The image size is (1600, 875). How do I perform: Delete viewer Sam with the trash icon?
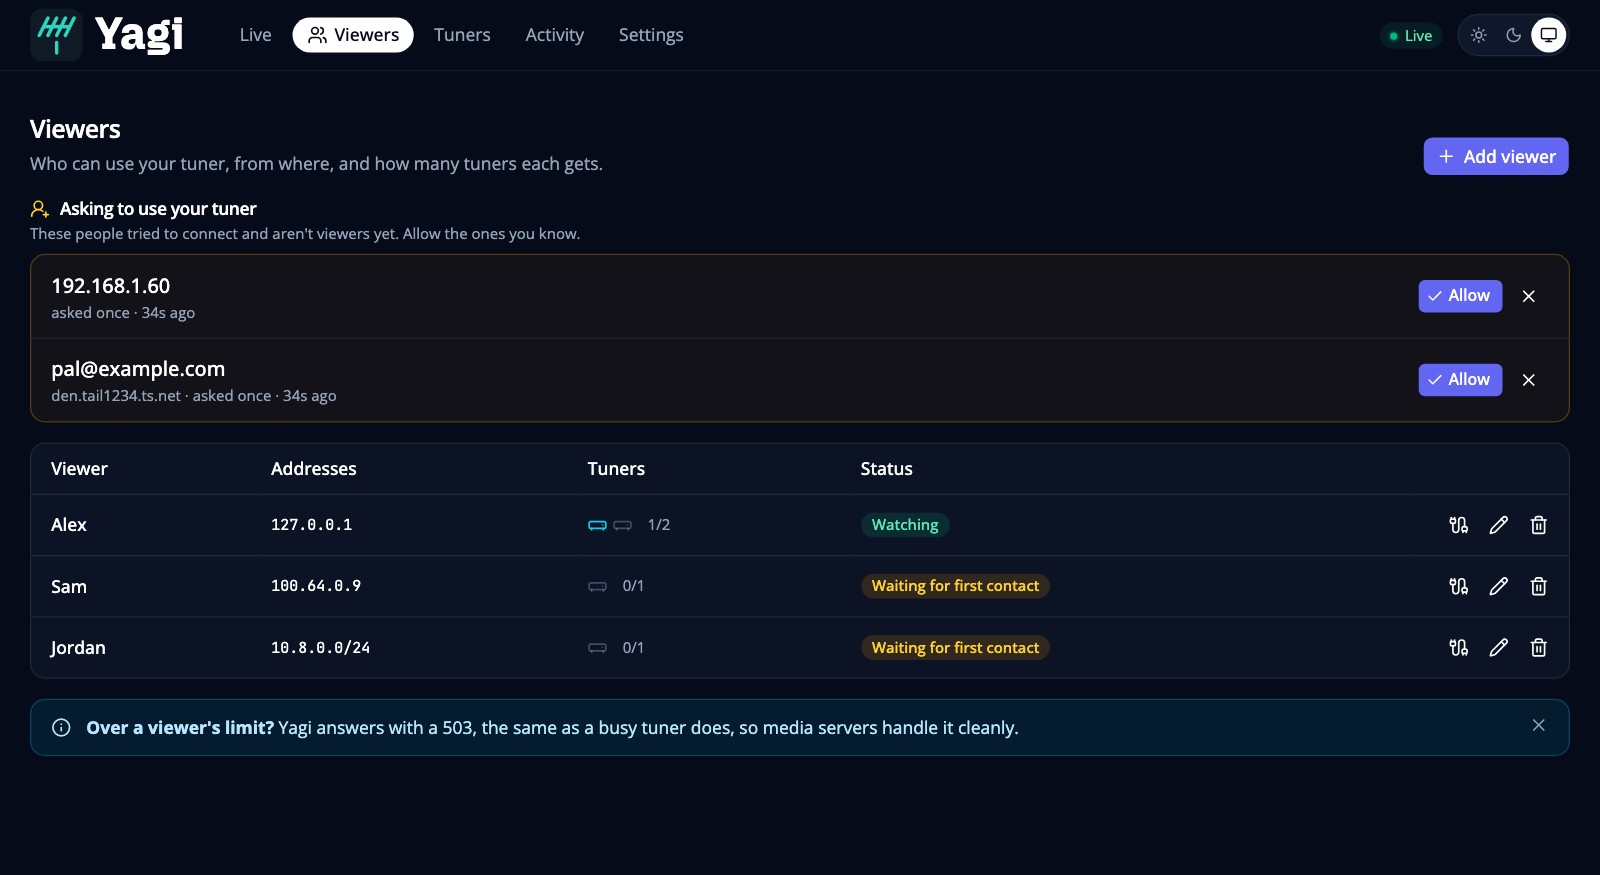pyautogui.click(x=1539, y=586)
